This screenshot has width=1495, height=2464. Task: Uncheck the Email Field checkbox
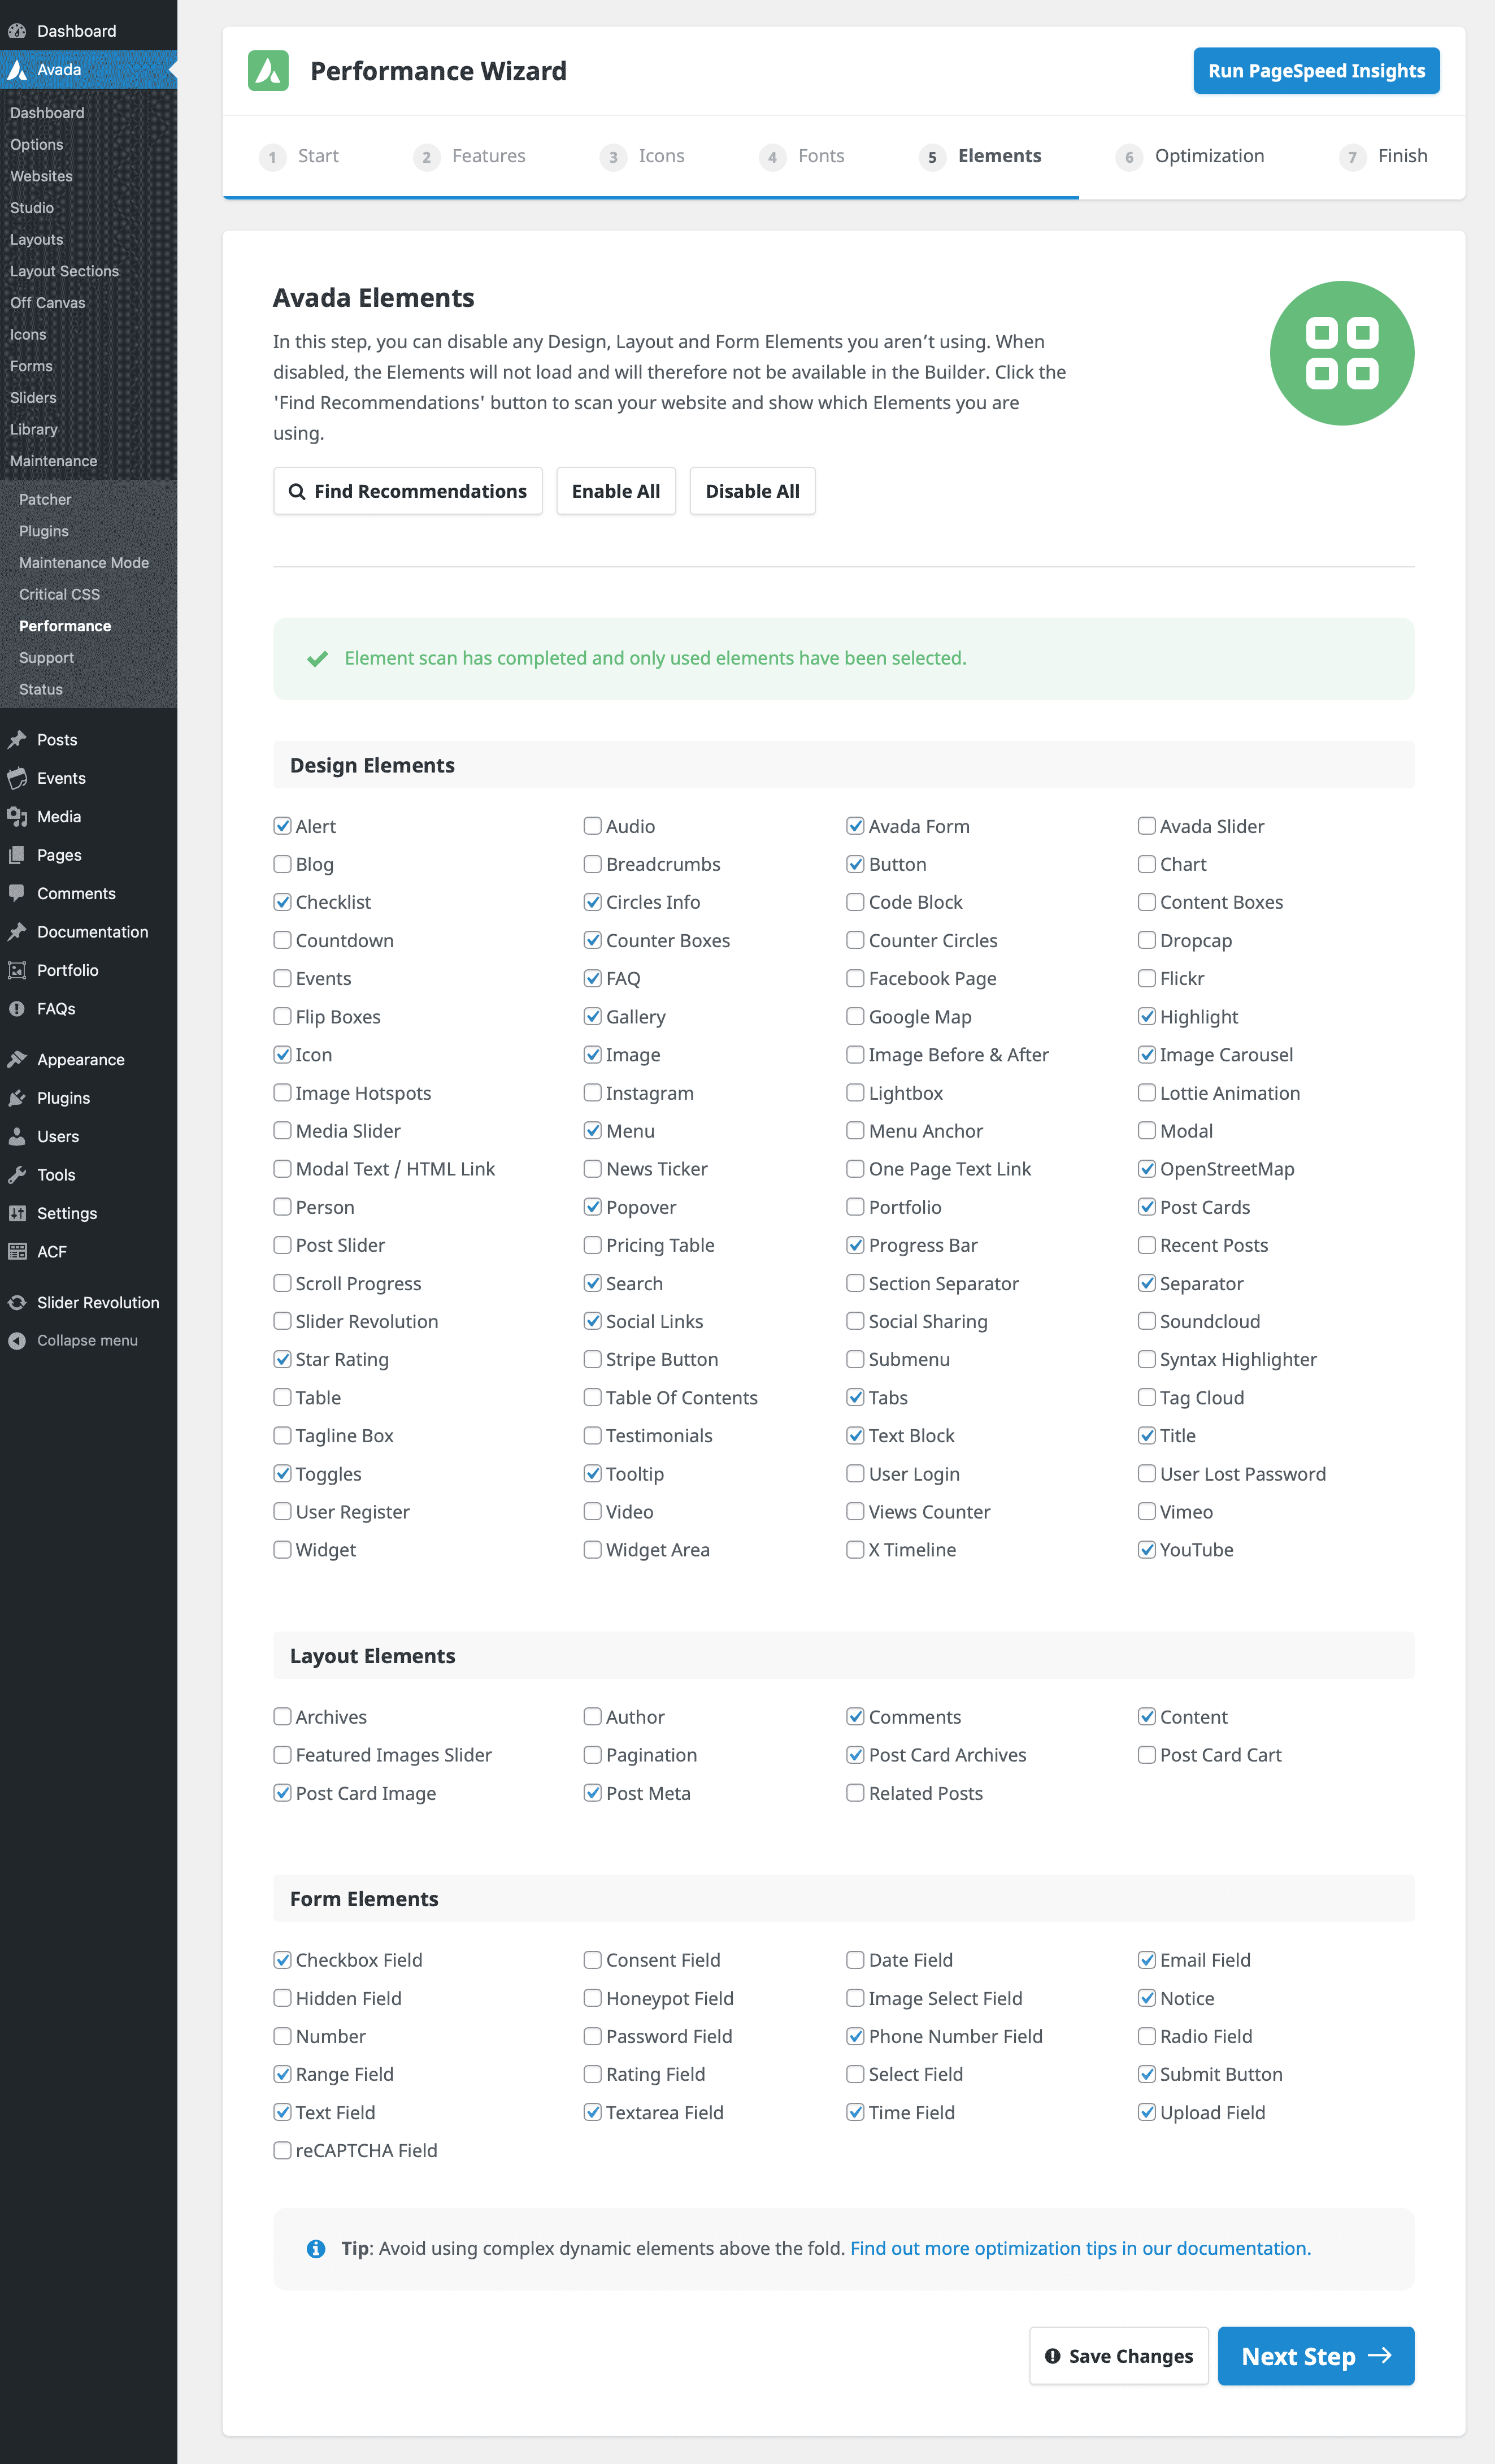[x=1146, y=1960]
